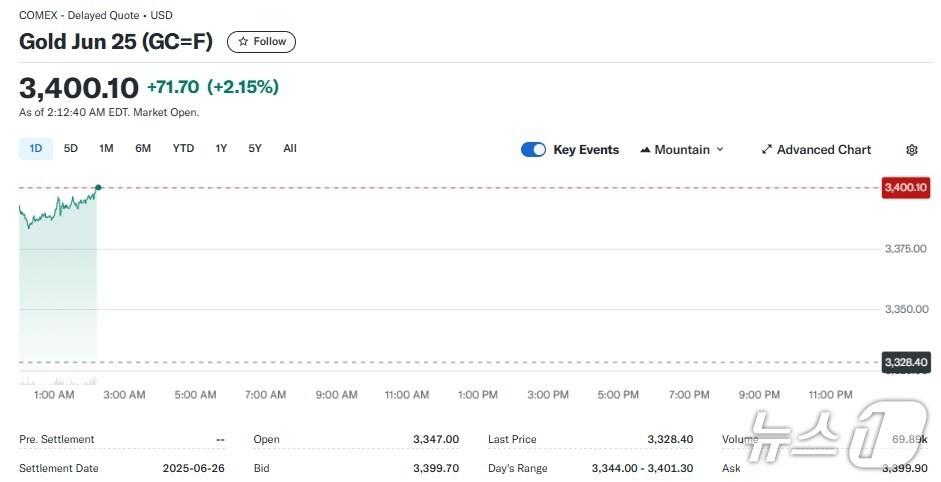Choose the YTD range tab
This screenshot has width=941, height=482.
(x=183, y=149)
